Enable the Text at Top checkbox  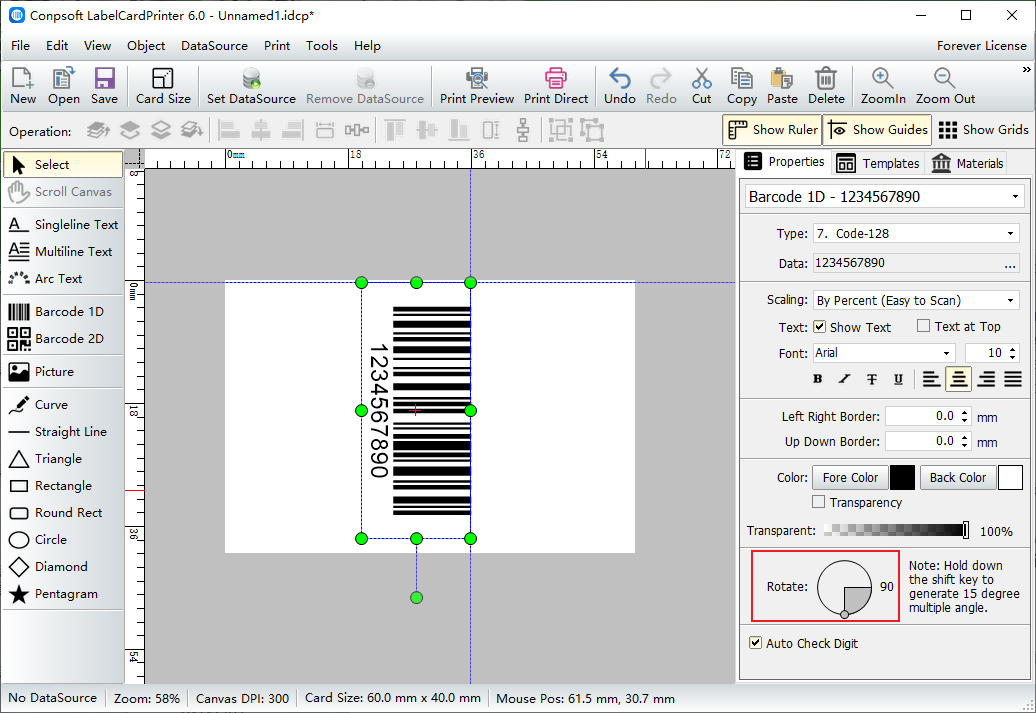tap(924, 326)
